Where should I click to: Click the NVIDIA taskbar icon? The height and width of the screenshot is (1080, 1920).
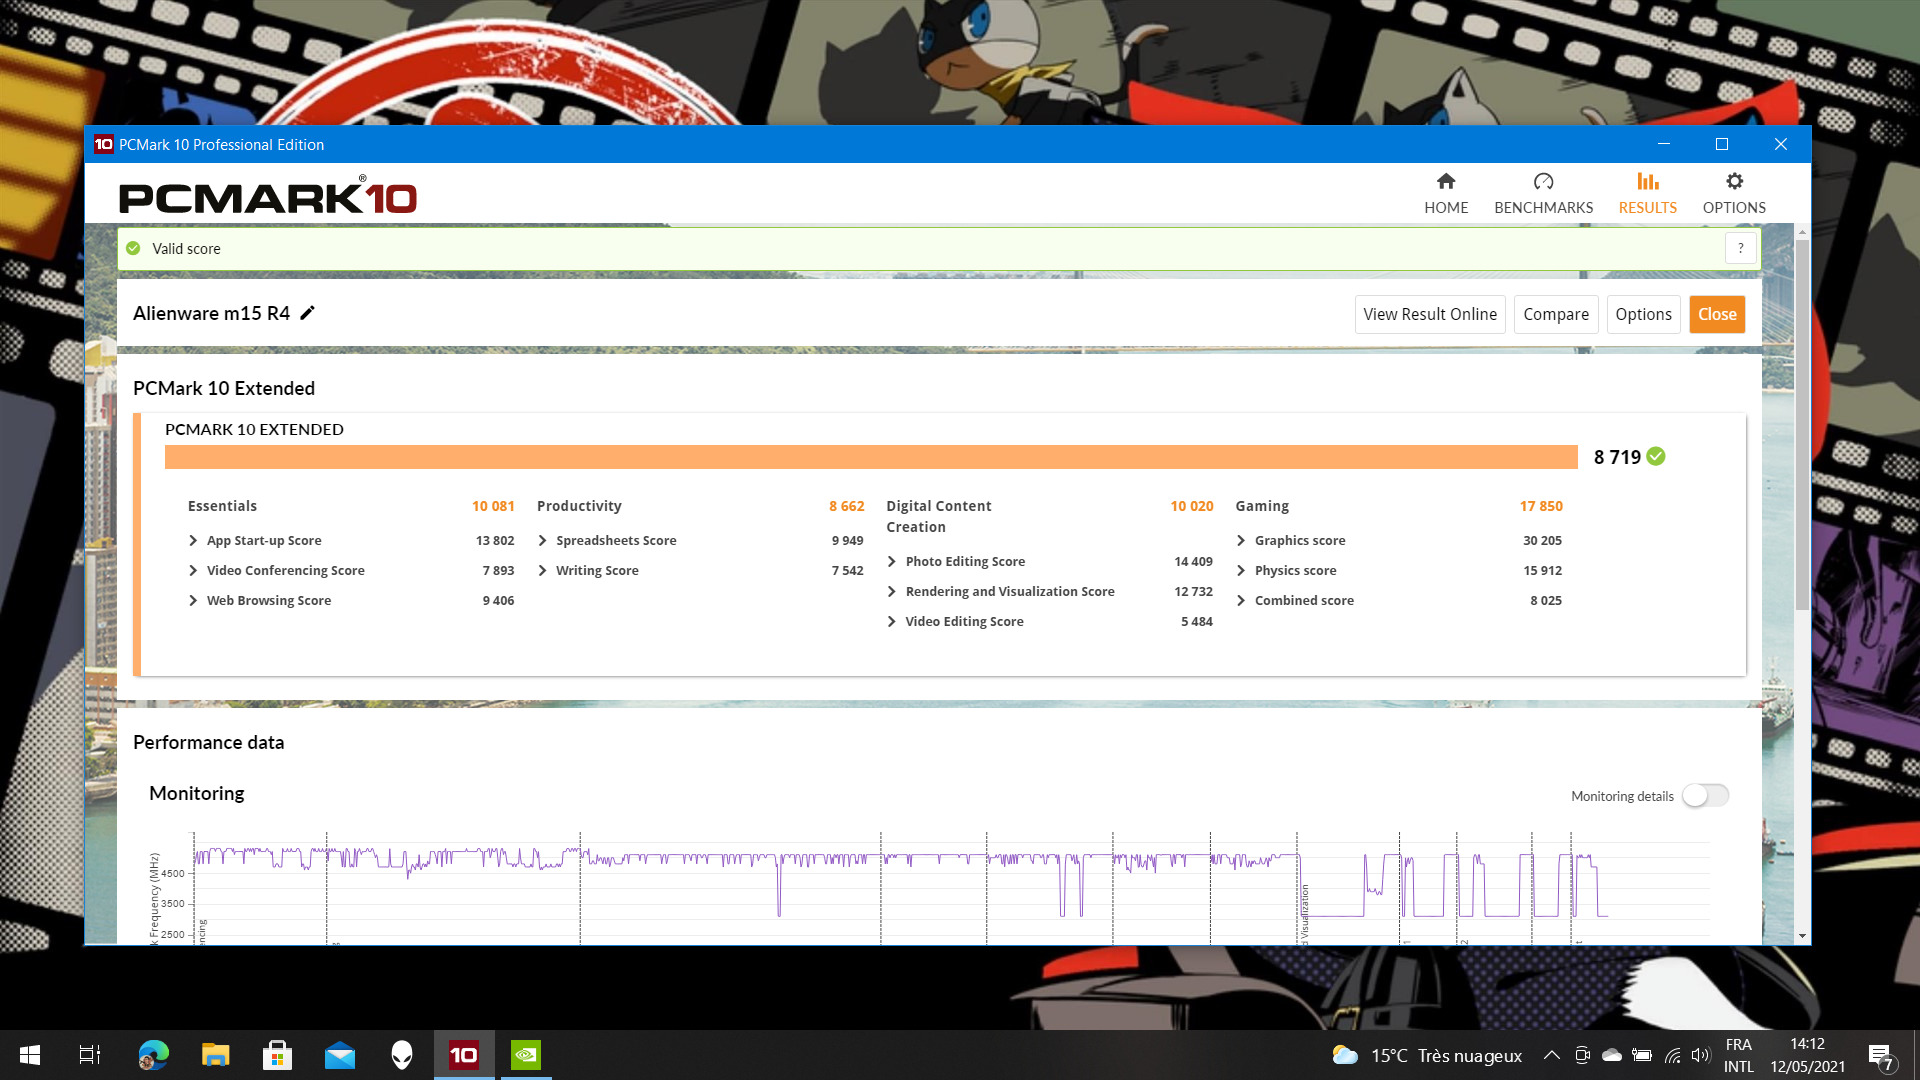pyautogui.click(x=526, y=1054)
